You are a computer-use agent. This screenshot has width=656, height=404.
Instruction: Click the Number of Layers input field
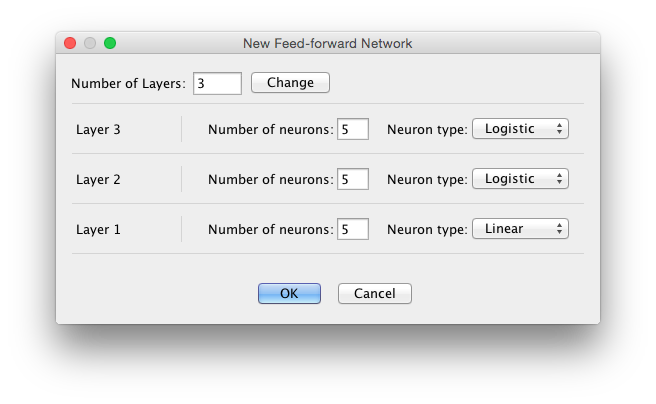coord(217,83)
